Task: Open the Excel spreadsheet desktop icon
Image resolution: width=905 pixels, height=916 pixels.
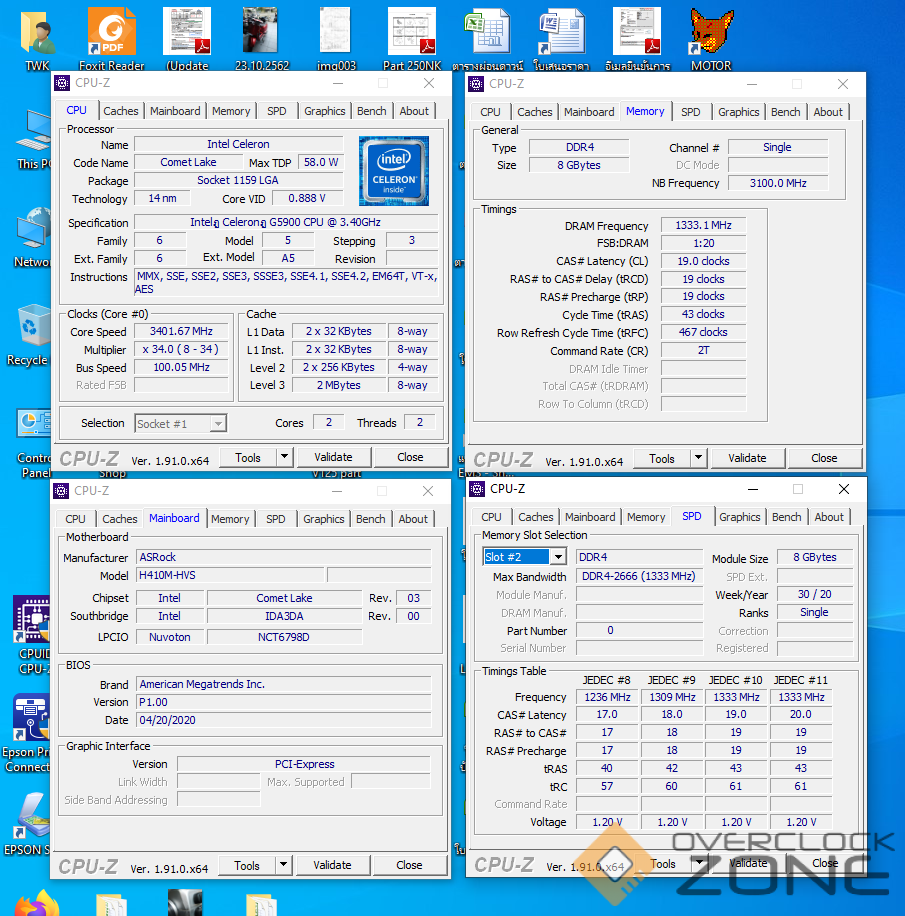Action: (x=487, y=32)
